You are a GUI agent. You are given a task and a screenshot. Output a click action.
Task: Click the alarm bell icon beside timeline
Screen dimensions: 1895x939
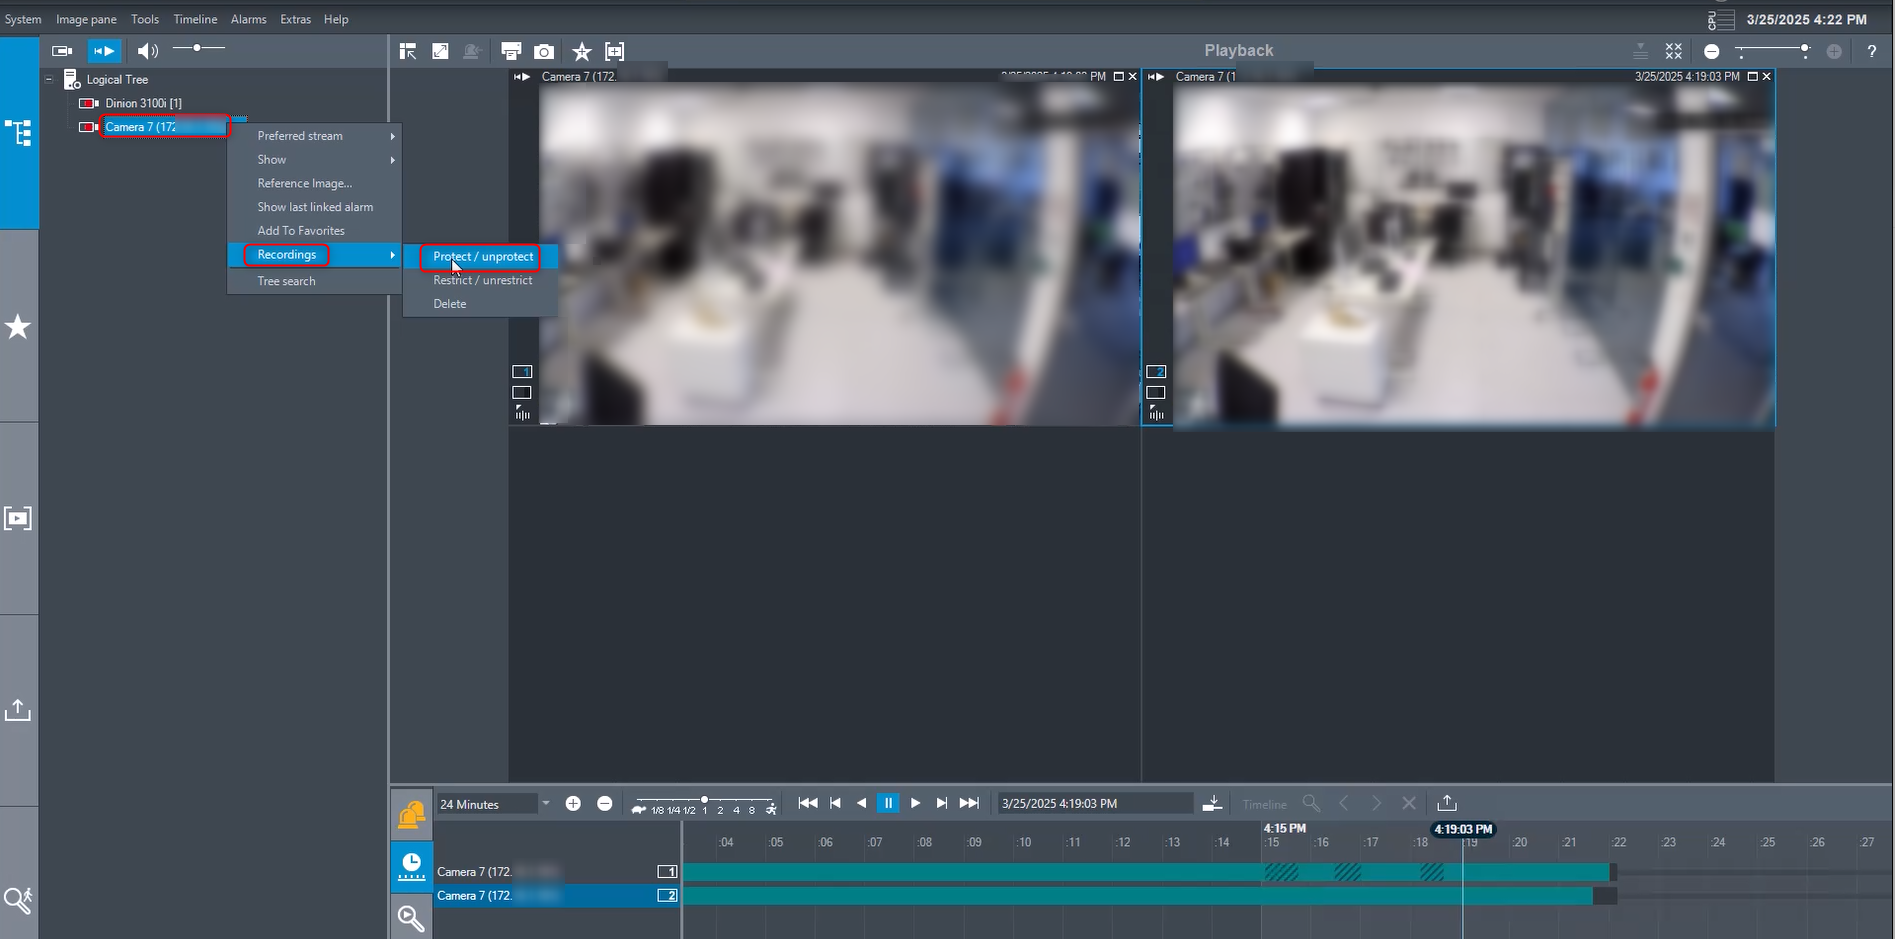click(411, 816)
